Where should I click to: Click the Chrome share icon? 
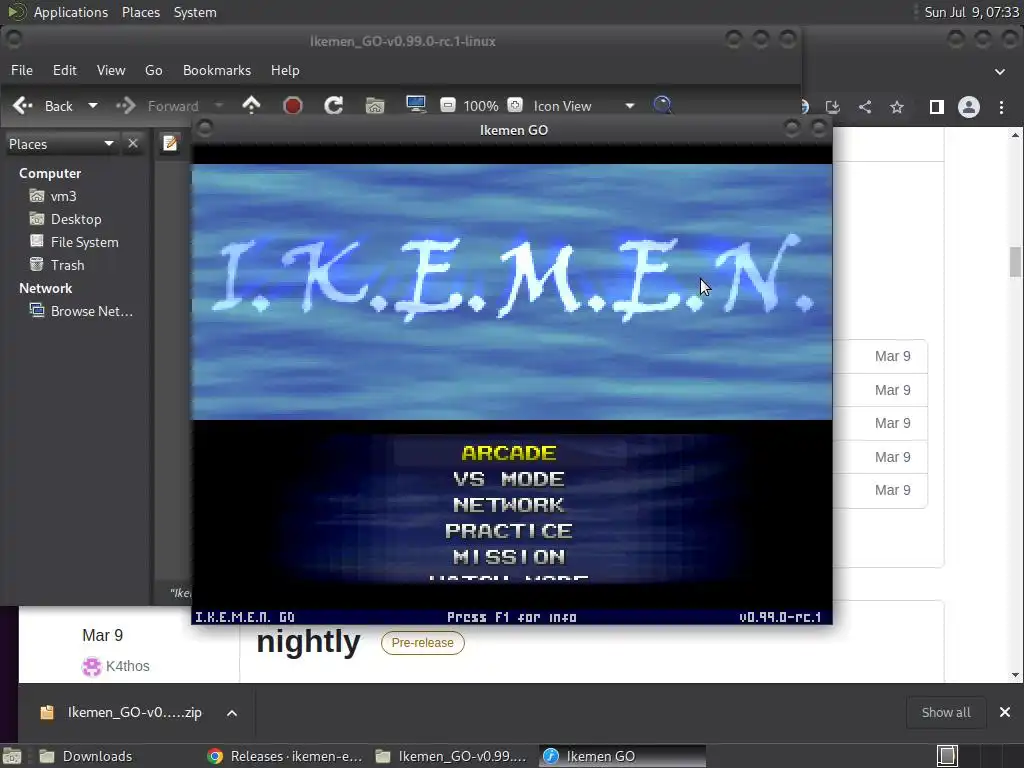pos(865,106)
